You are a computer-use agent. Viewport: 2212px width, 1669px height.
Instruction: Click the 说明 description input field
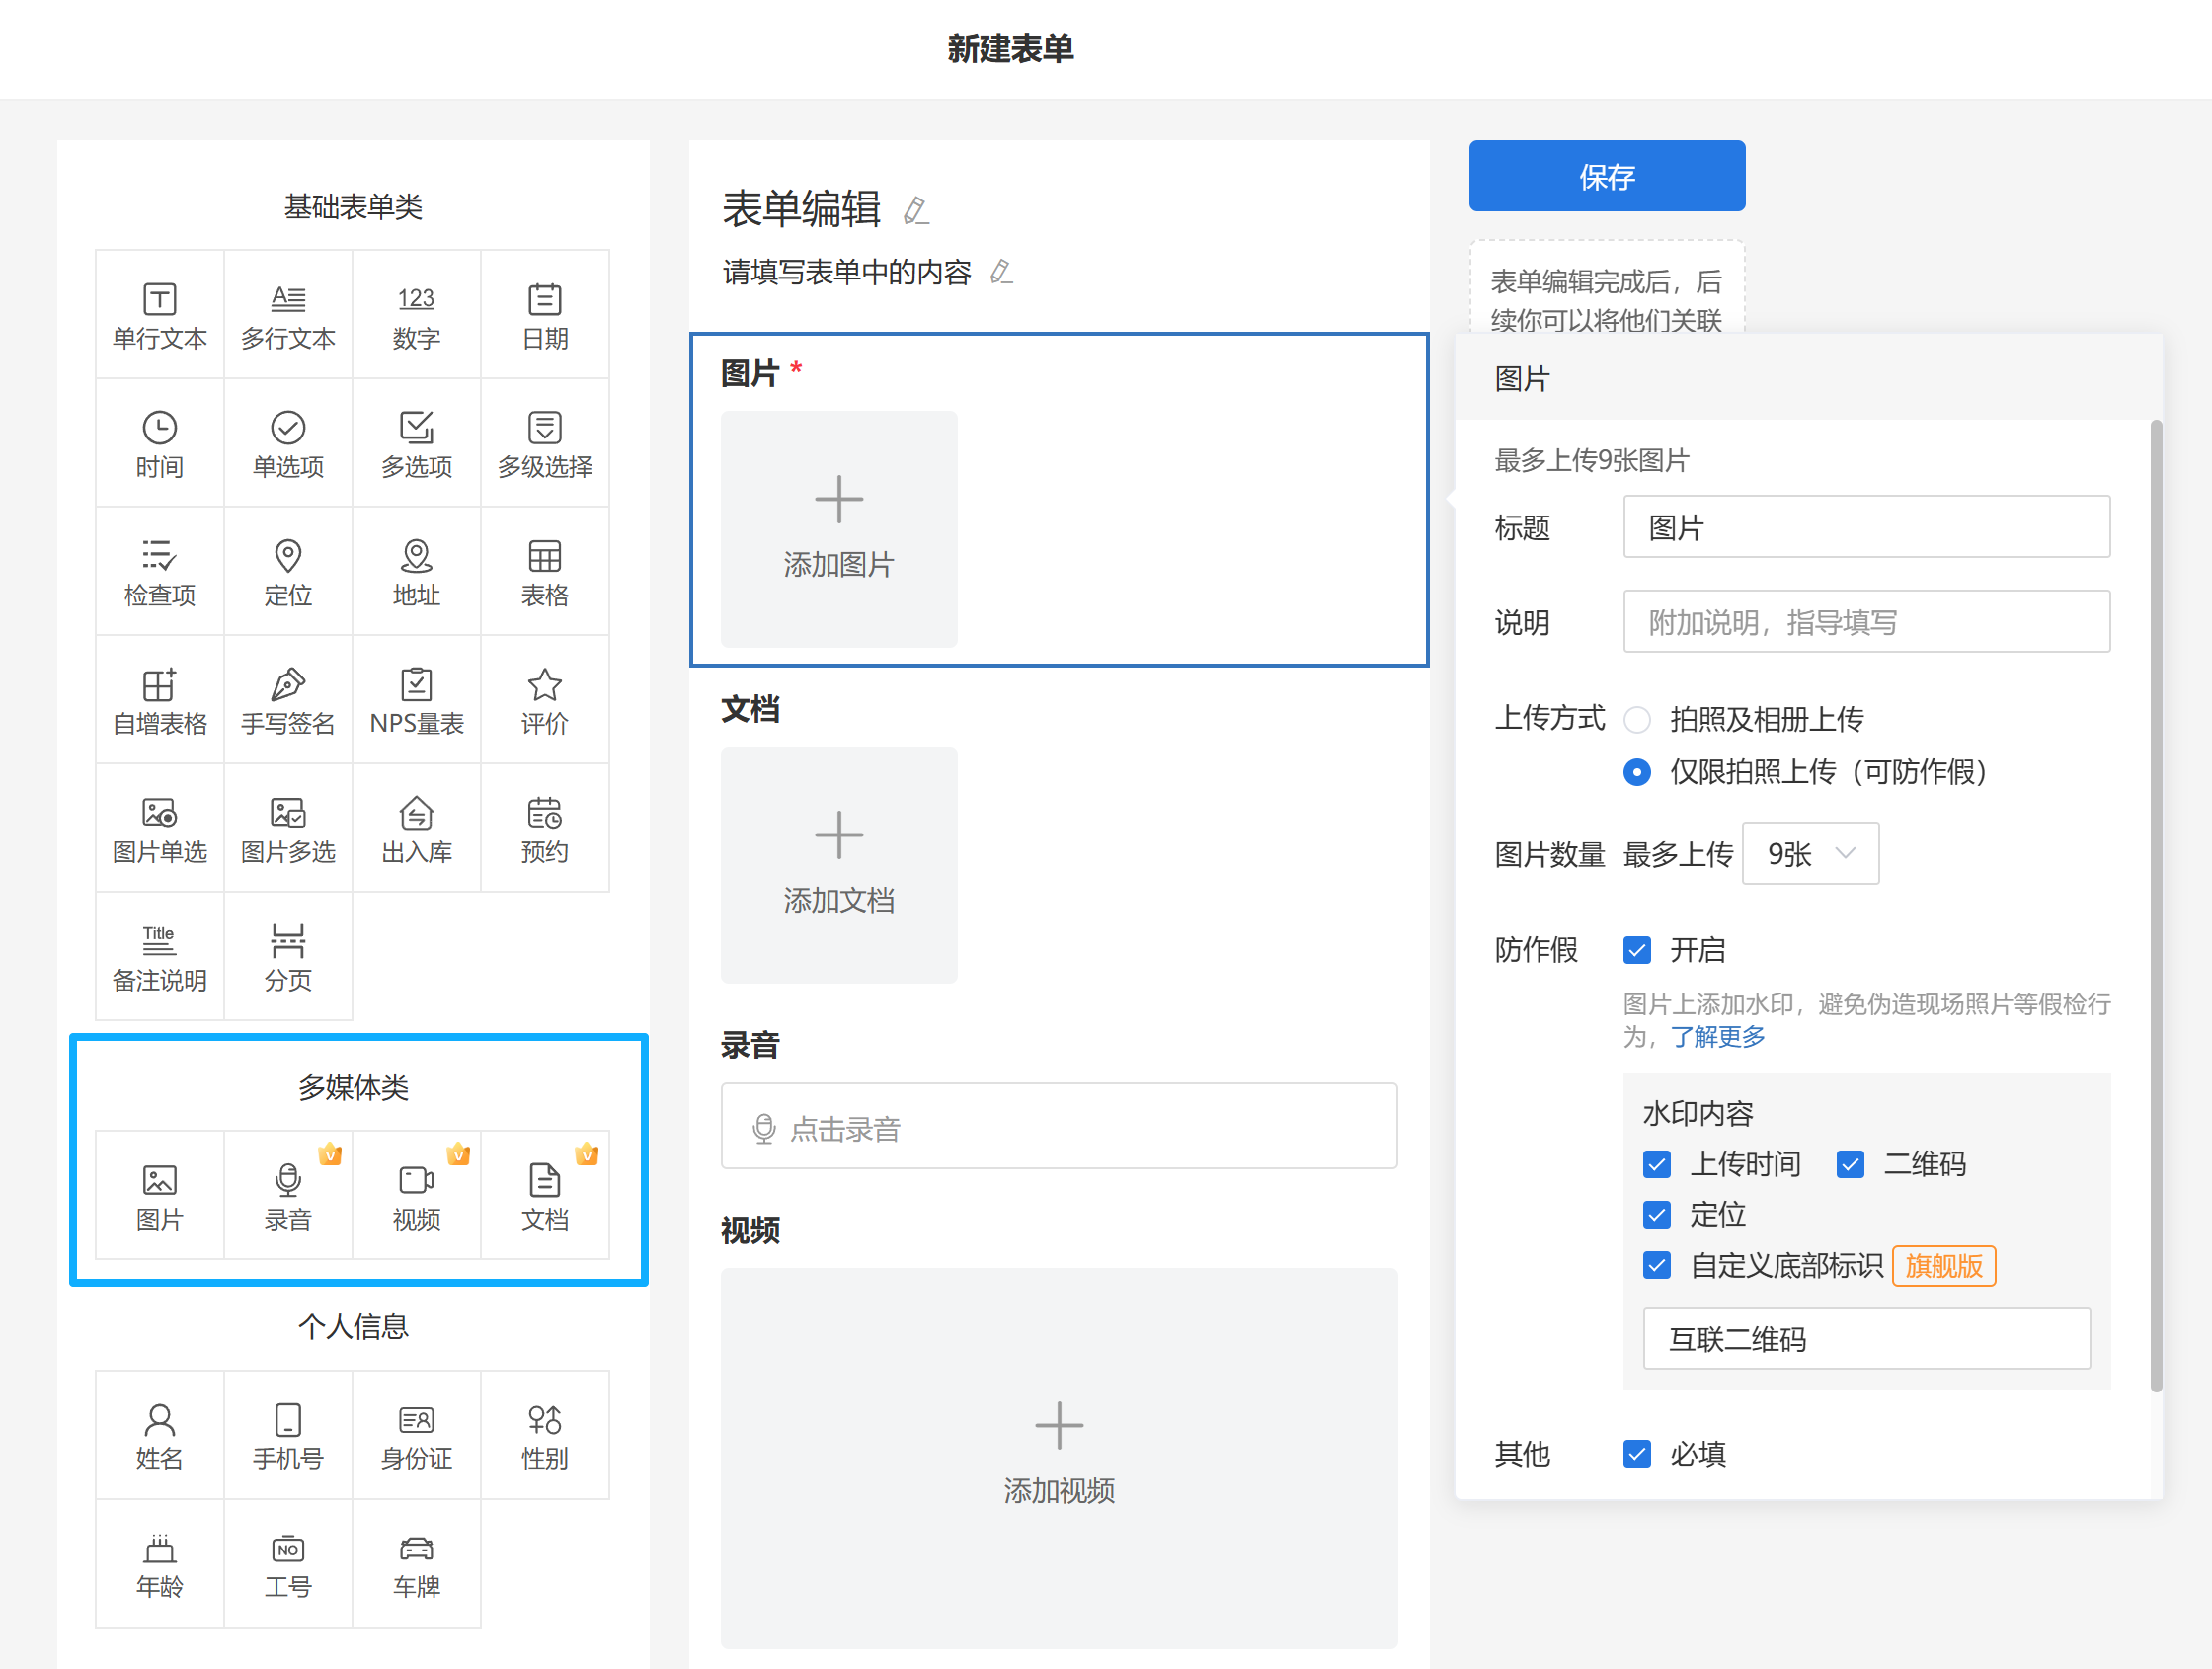pos(1866,622)
